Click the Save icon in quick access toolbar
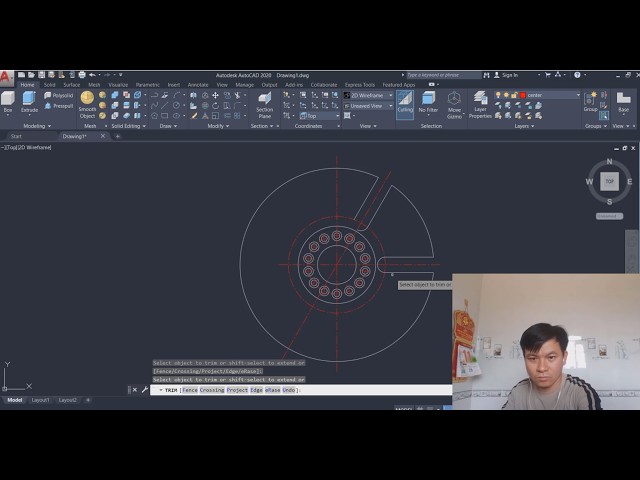The width and height of the screenshot is (640, 480). click(x=42, y=75)
